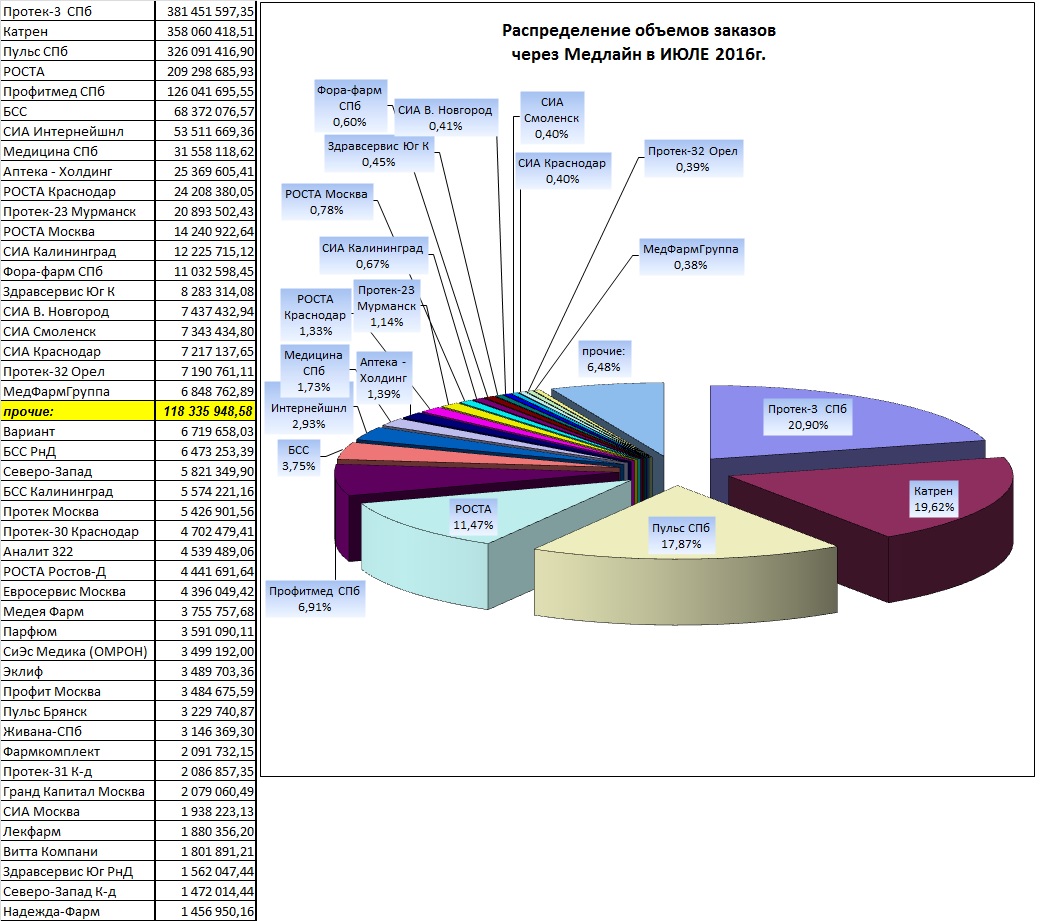The width and height of the screenshot is (1043, 921).
Task: Click the "БСС 3,75%" chart data label
Action: click(299, 458)
